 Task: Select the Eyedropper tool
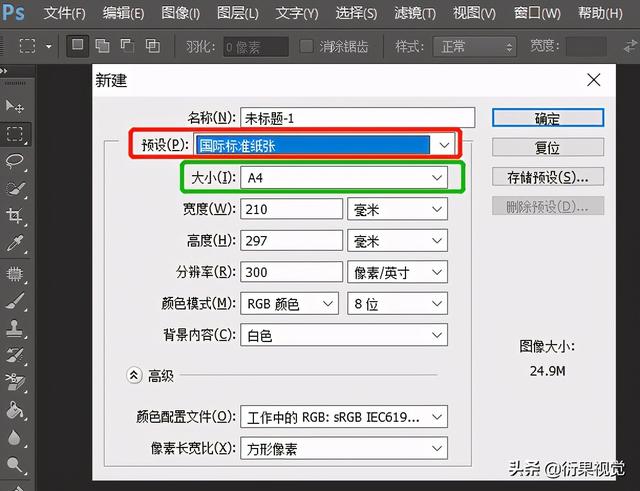tap(15, 243)
